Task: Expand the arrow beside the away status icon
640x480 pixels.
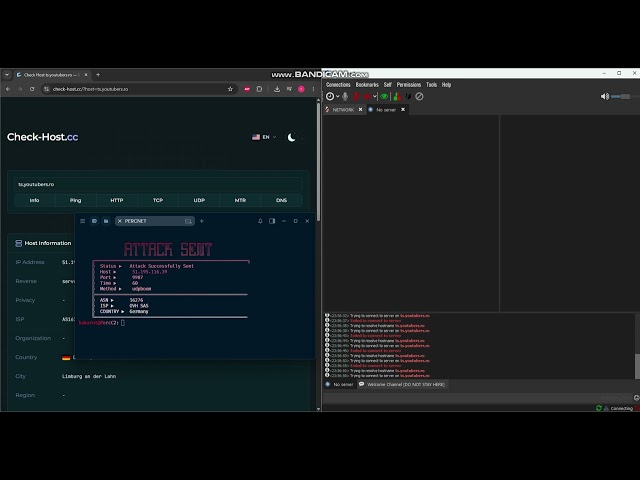Action: point(338,97)
